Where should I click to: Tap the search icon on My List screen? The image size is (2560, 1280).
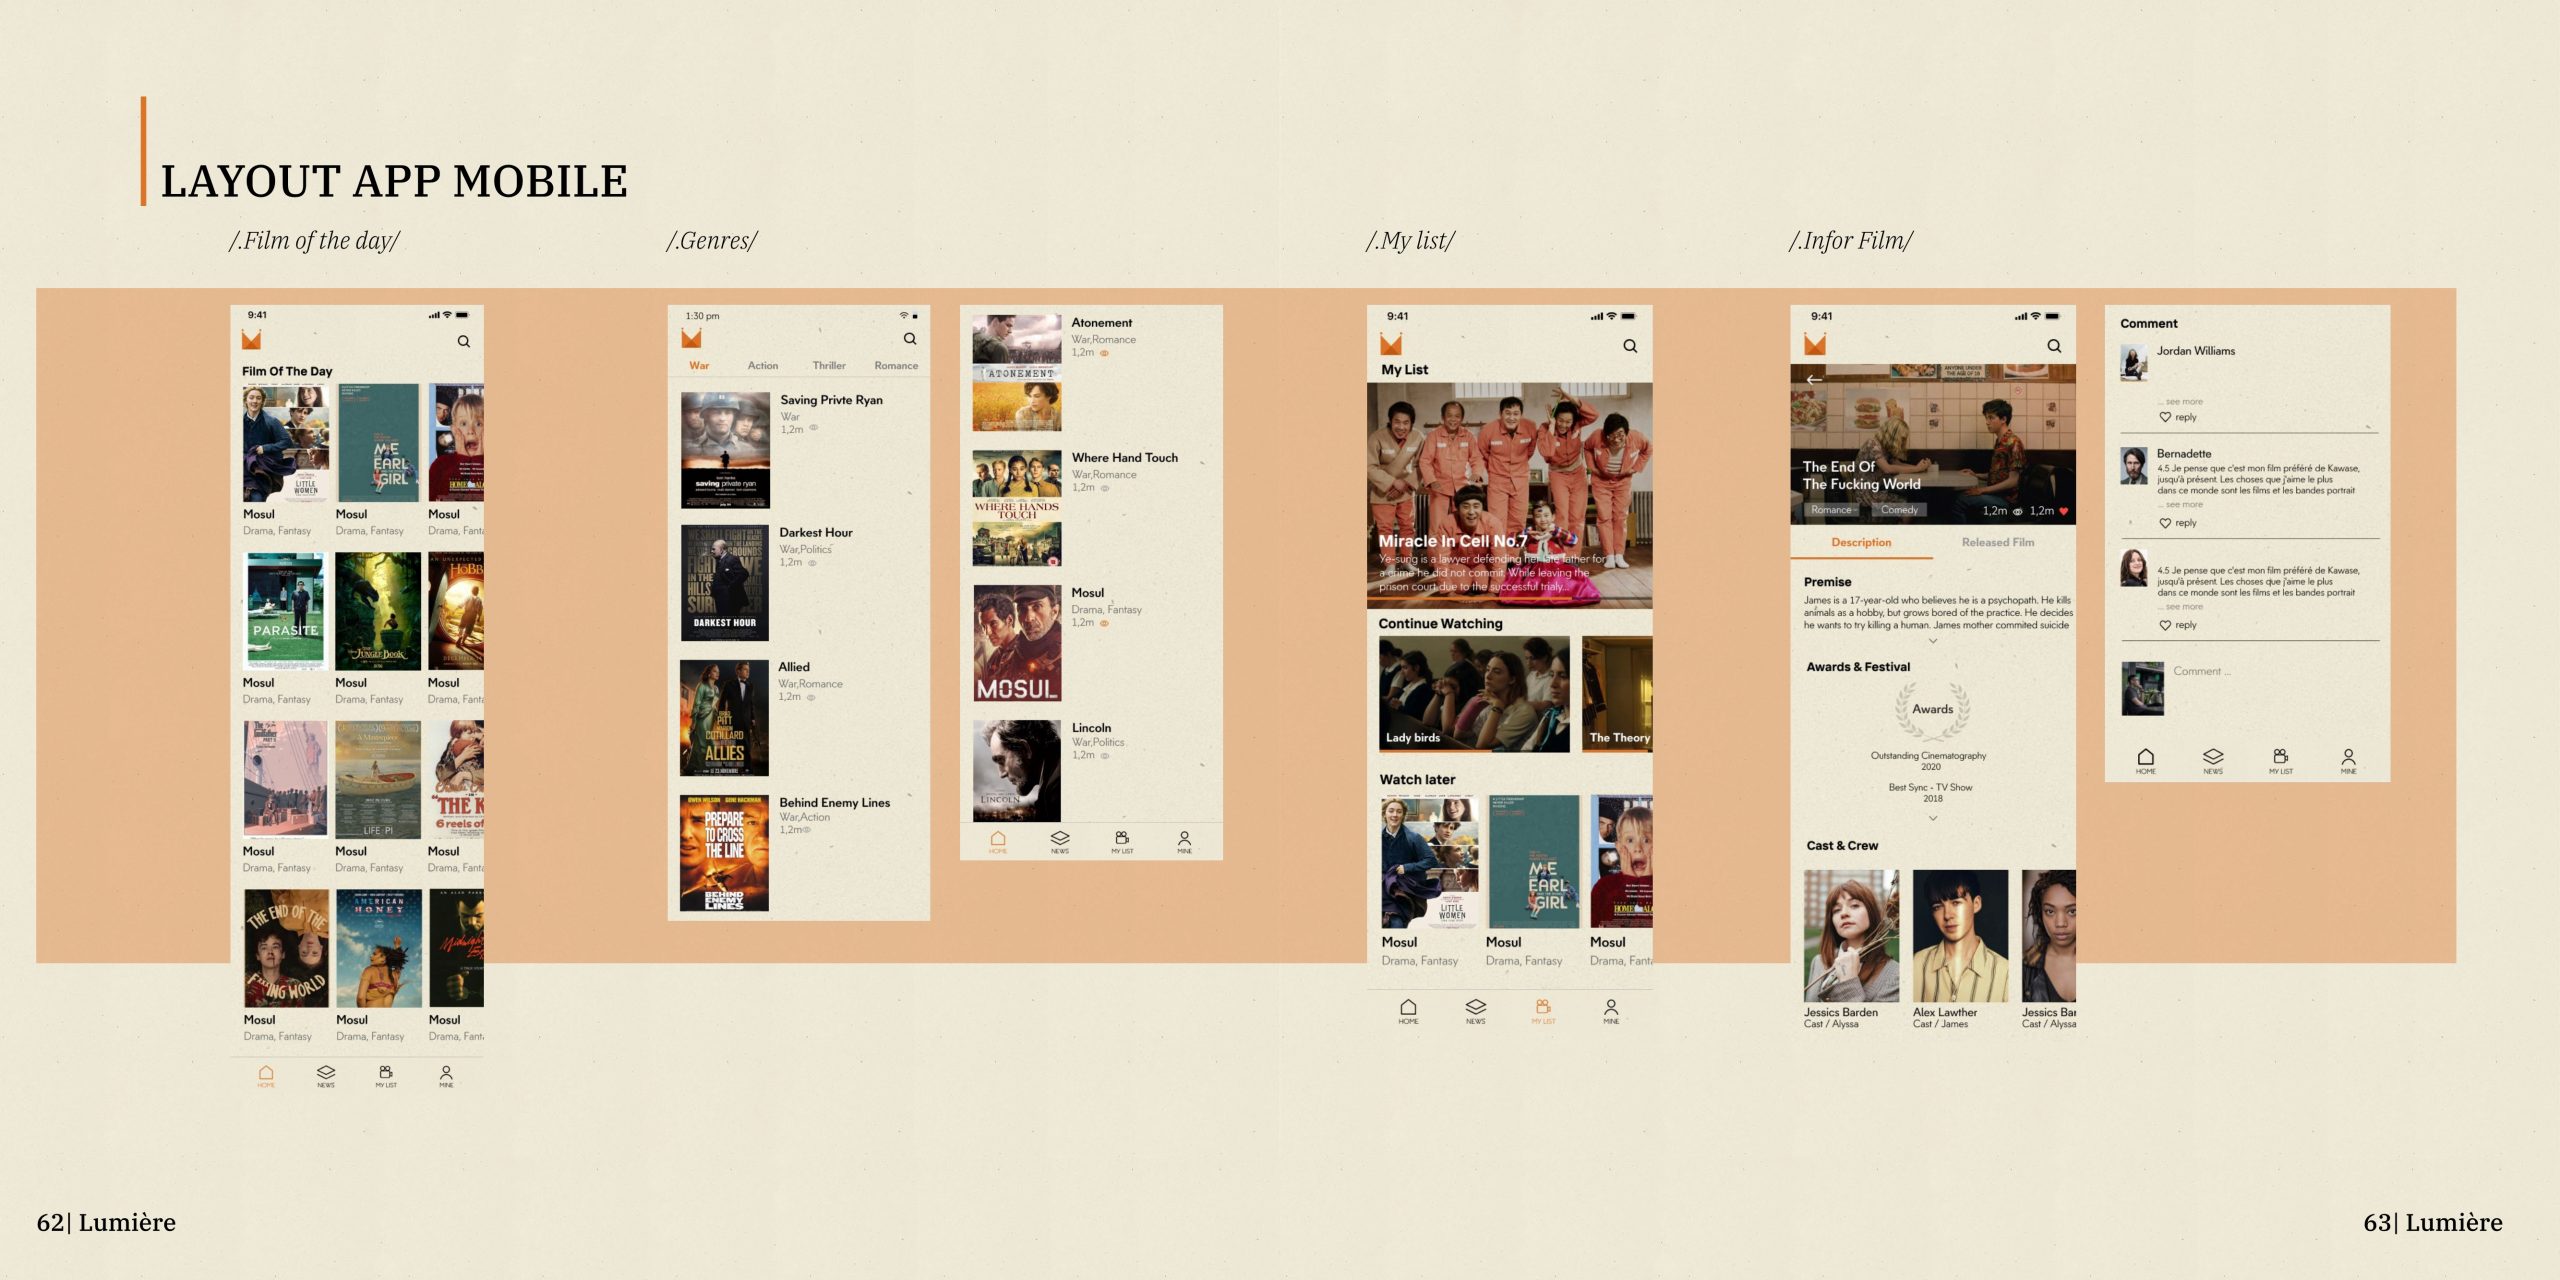coord(1630,346)
